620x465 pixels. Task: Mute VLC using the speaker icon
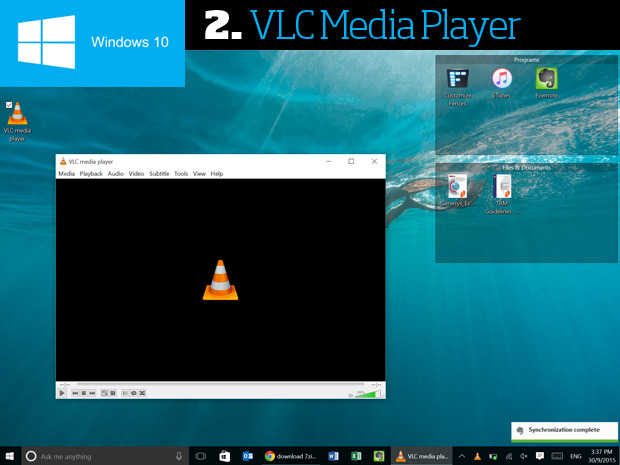click(350, 395)
